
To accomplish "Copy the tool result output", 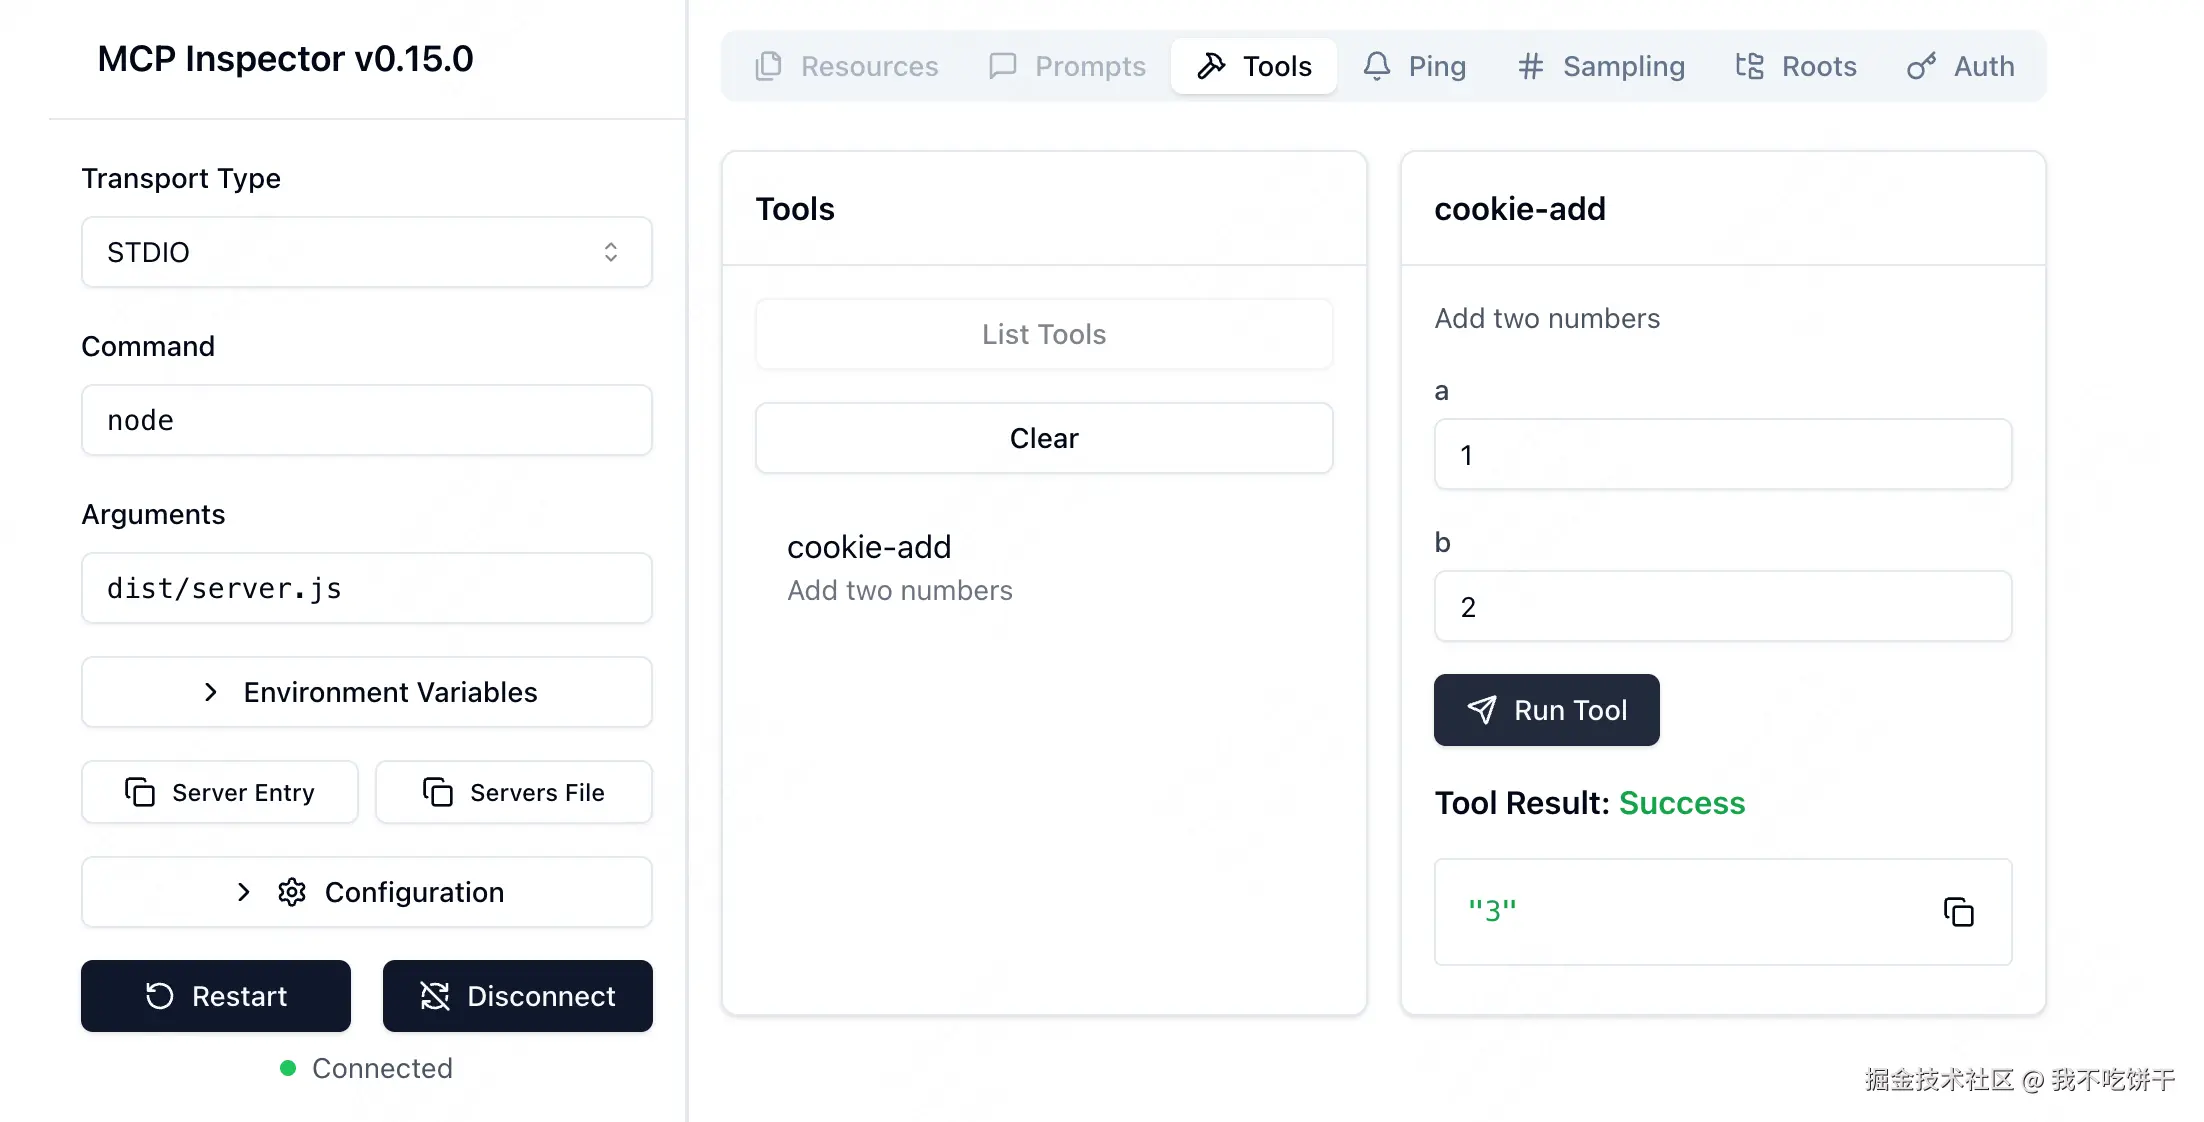I will click(x=1958, y=912).
